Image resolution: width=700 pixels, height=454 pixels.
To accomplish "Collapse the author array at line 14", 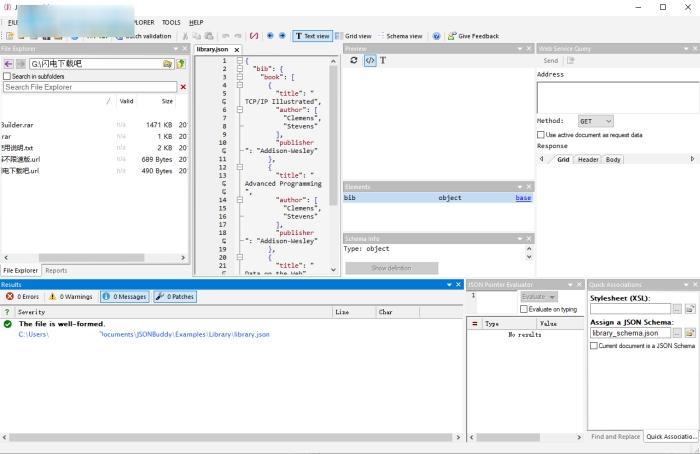I will tap(240, 200).
